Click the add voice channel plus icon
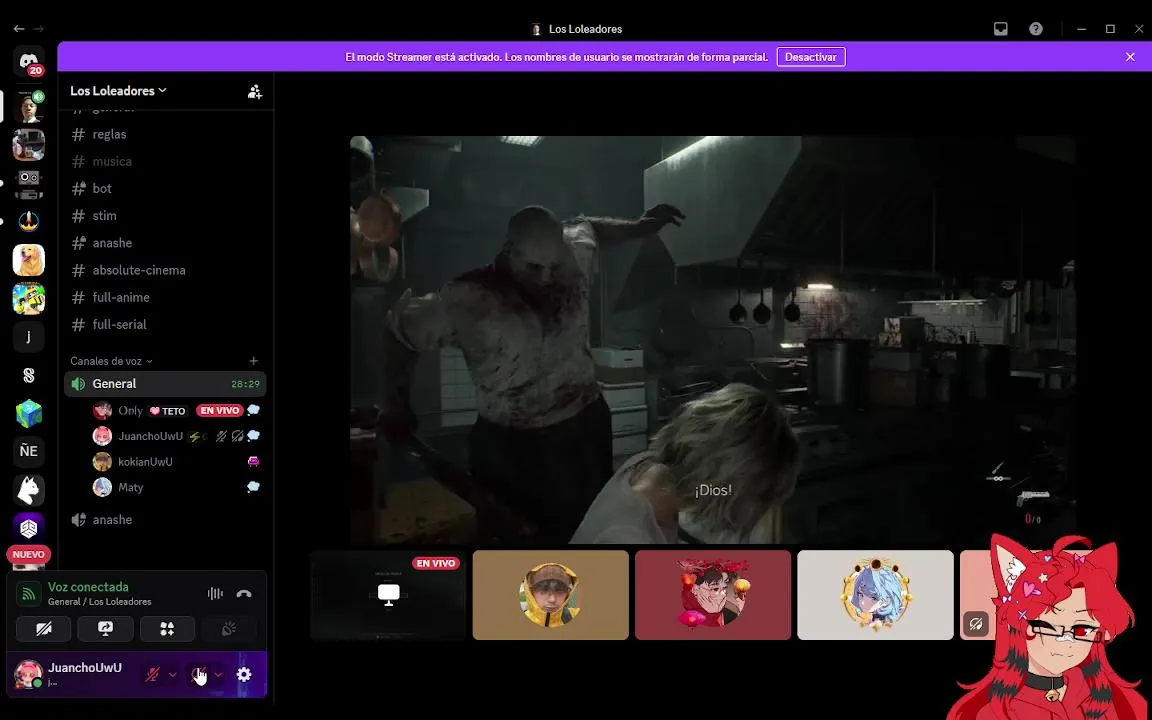This screenshot has width=1152, height=720. coord(253,361)
